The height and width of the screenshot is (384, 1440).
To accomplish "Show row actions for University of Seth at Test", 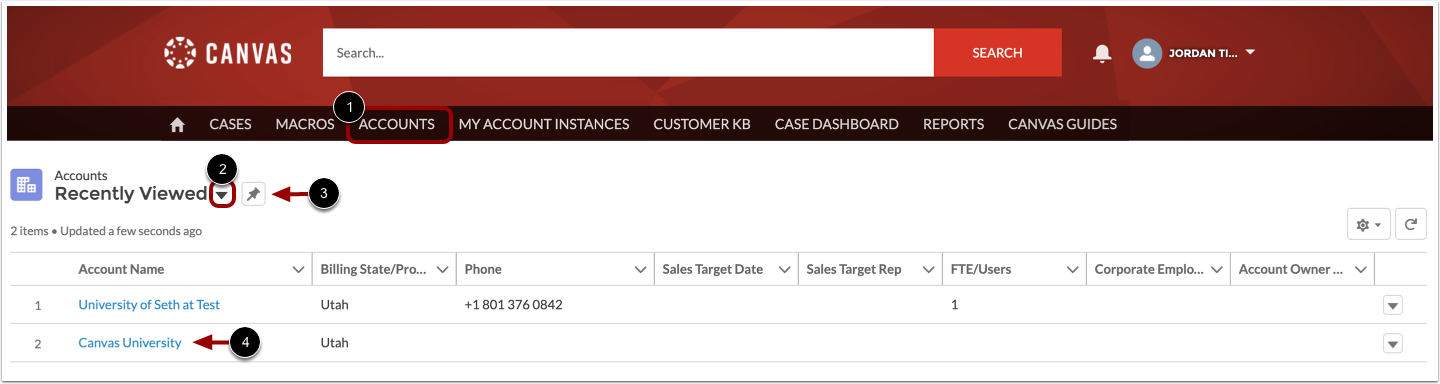I will tap(1392, 305).
